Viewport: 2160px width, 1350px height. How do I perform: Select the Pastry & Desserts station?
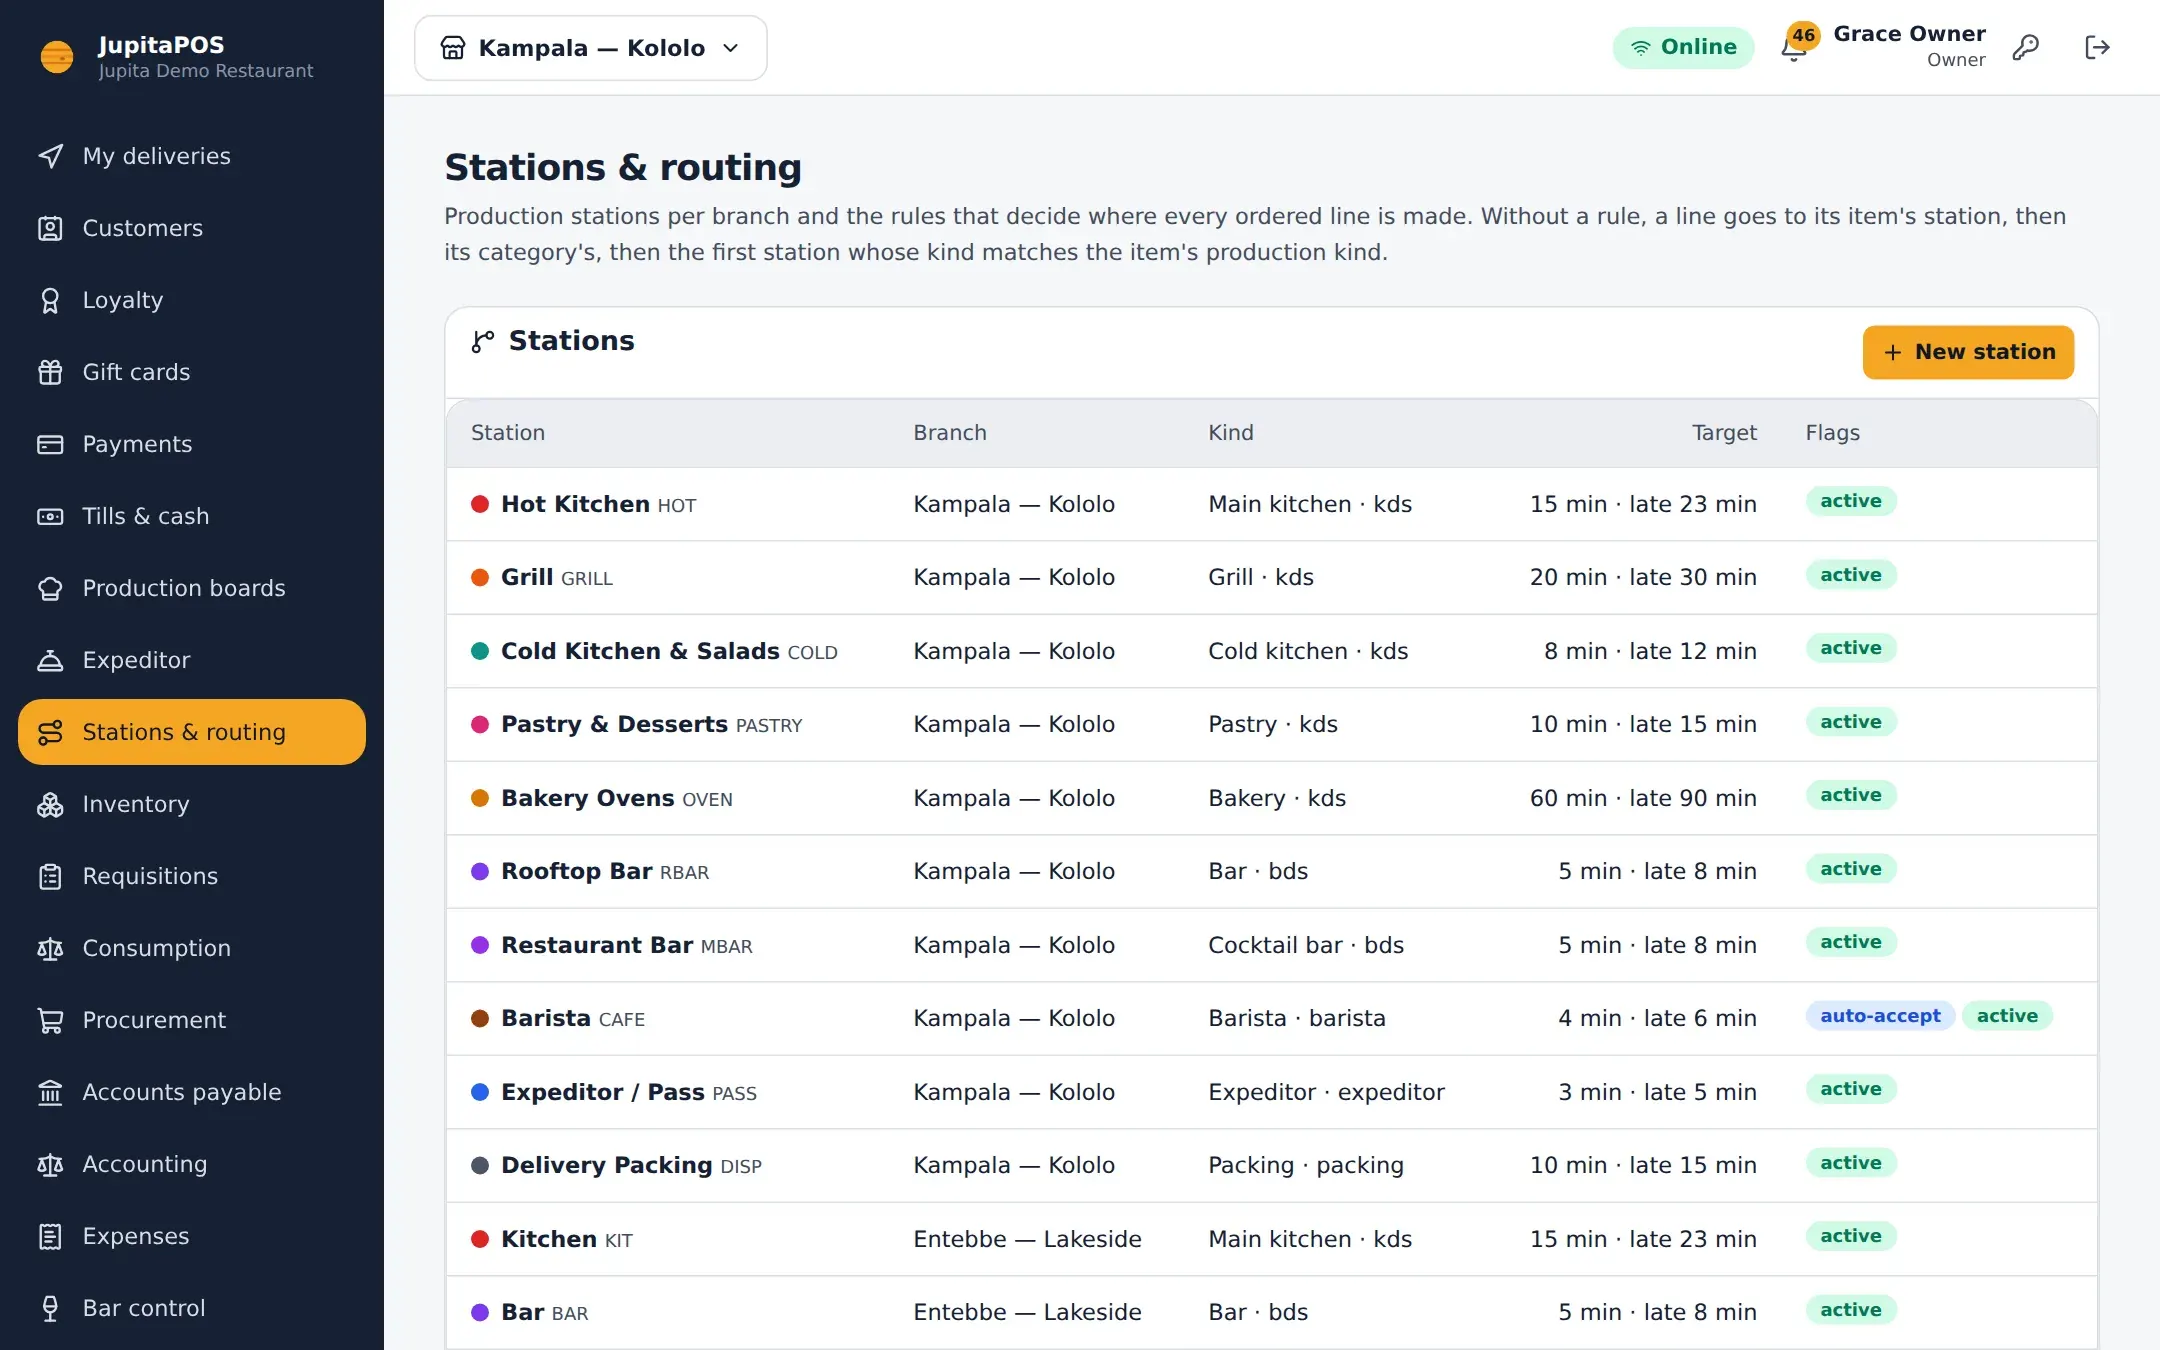point(1272,724)
